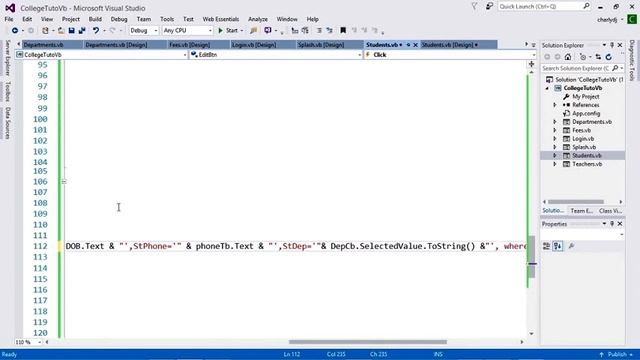The height and width of the screenshot is (360, 640).
Task: Click the Quick Launch search box
Action: (x=544, y=7)
